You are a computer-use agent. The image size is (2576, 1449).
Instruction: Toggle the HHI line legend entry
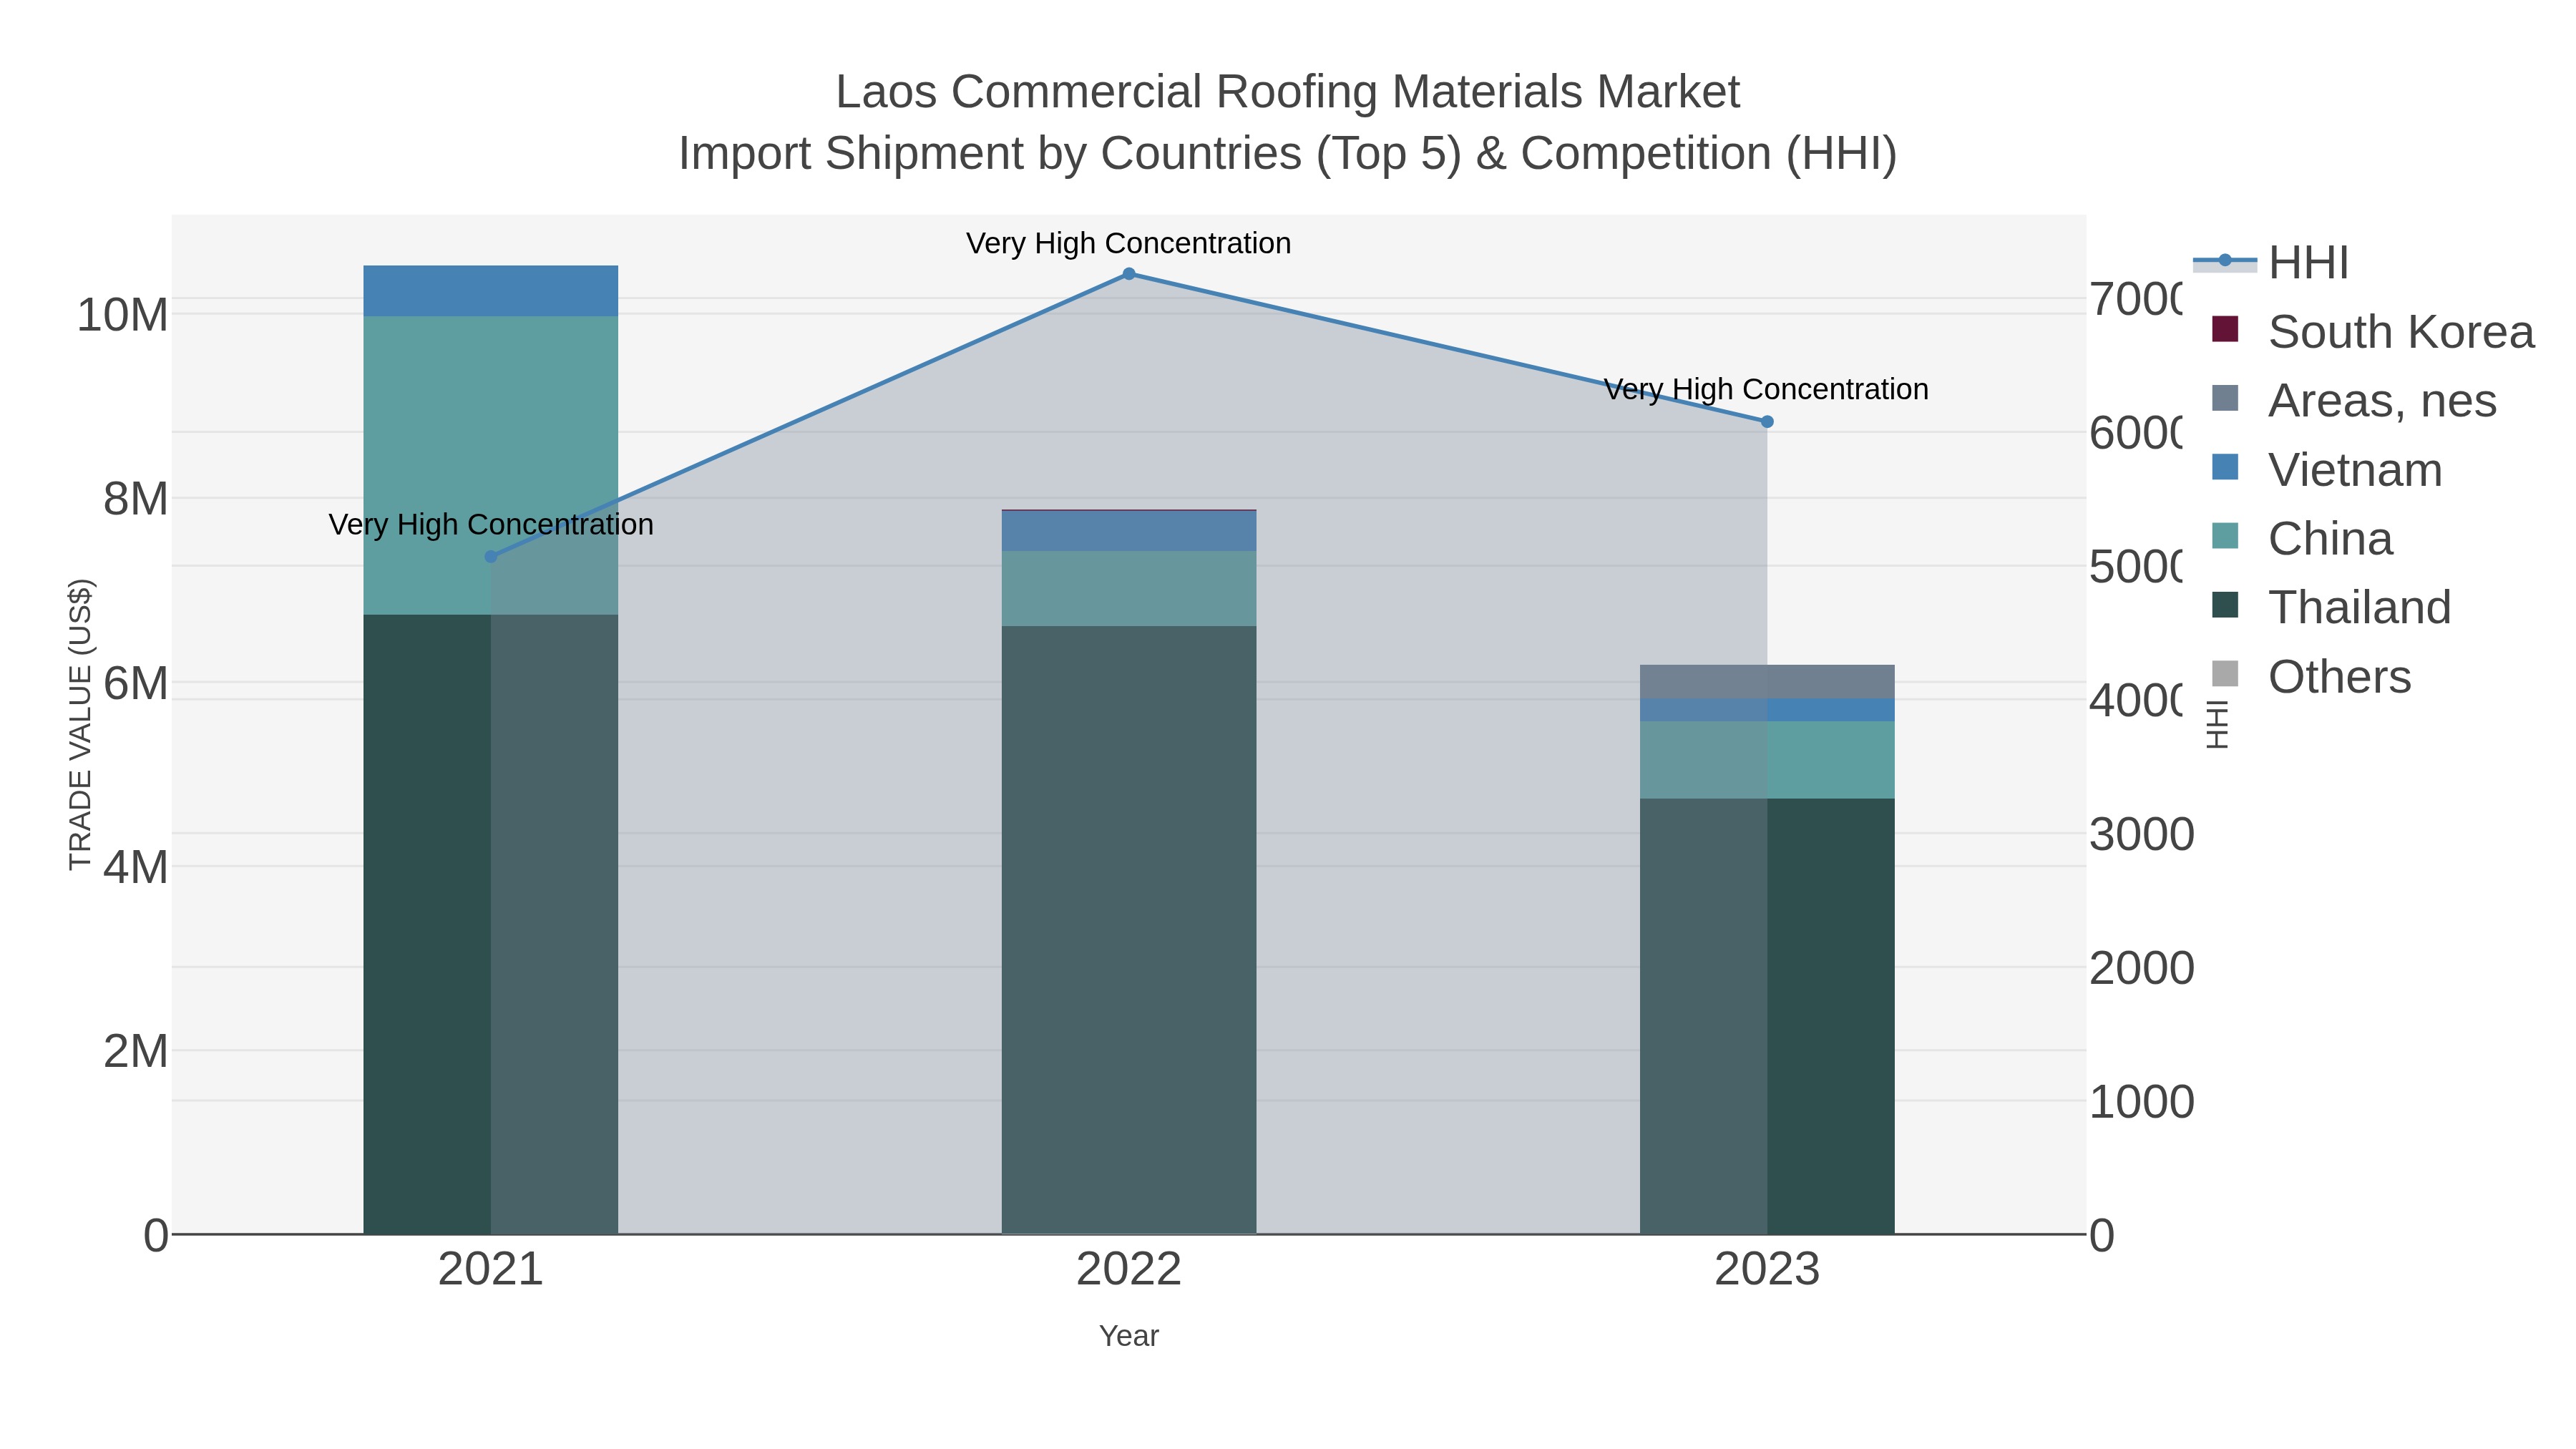[2272, 263]
